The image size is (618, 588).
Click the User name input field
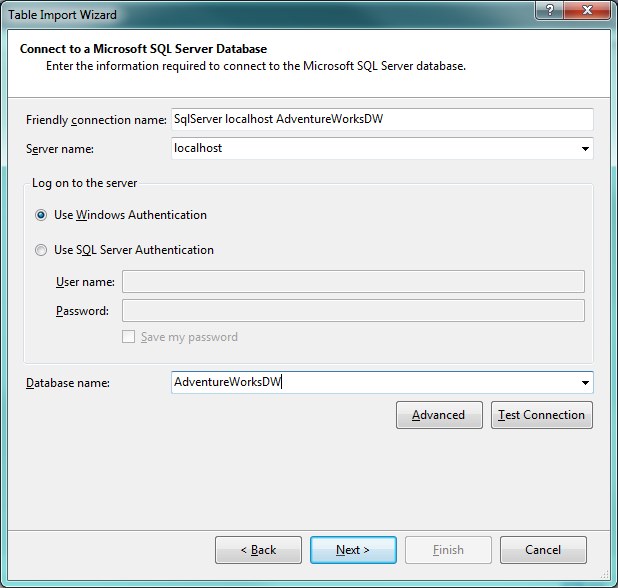click(x=353, y=282)
